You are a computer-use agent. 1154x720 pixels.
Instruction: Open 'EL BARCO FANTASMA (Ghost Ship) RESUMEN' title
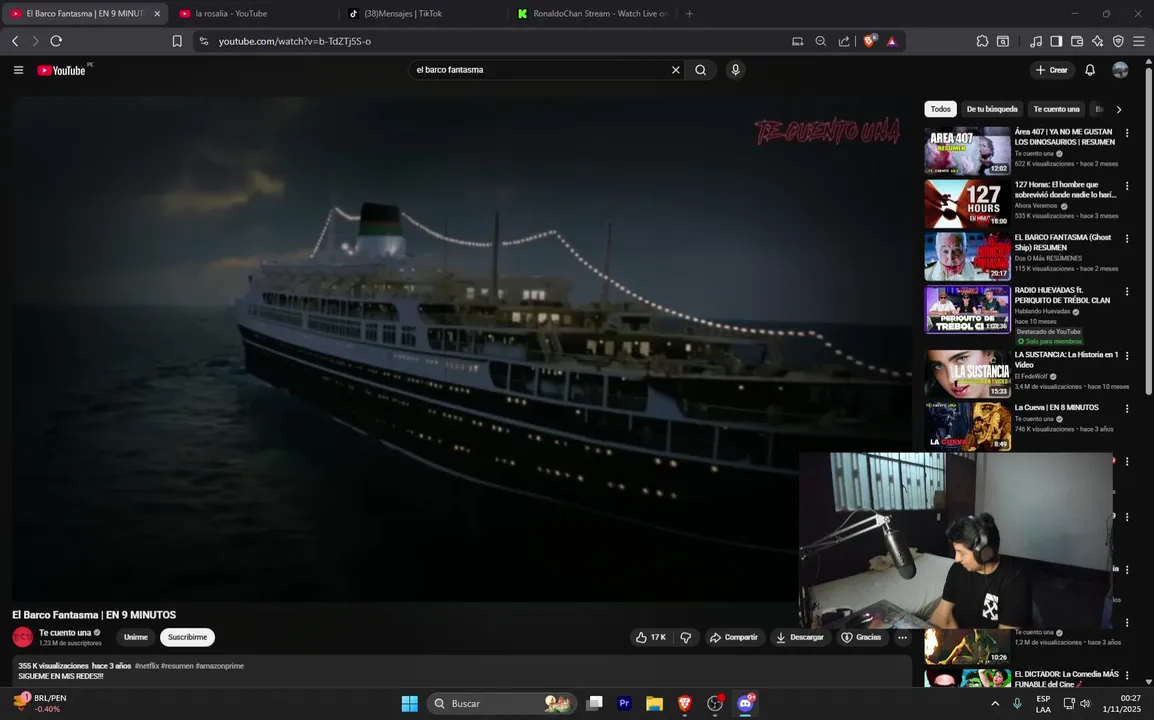[x=1063, y=242]
